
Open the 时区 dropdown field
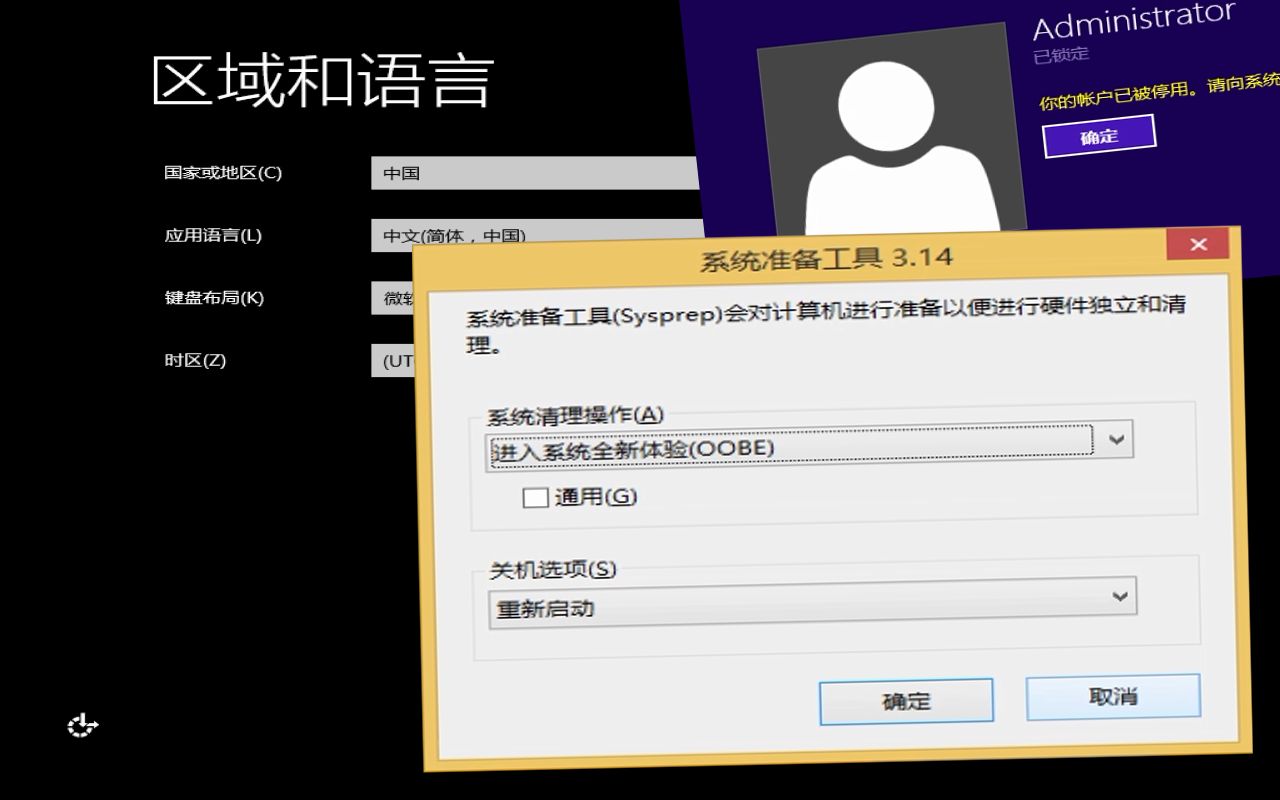tap(392, 360)
